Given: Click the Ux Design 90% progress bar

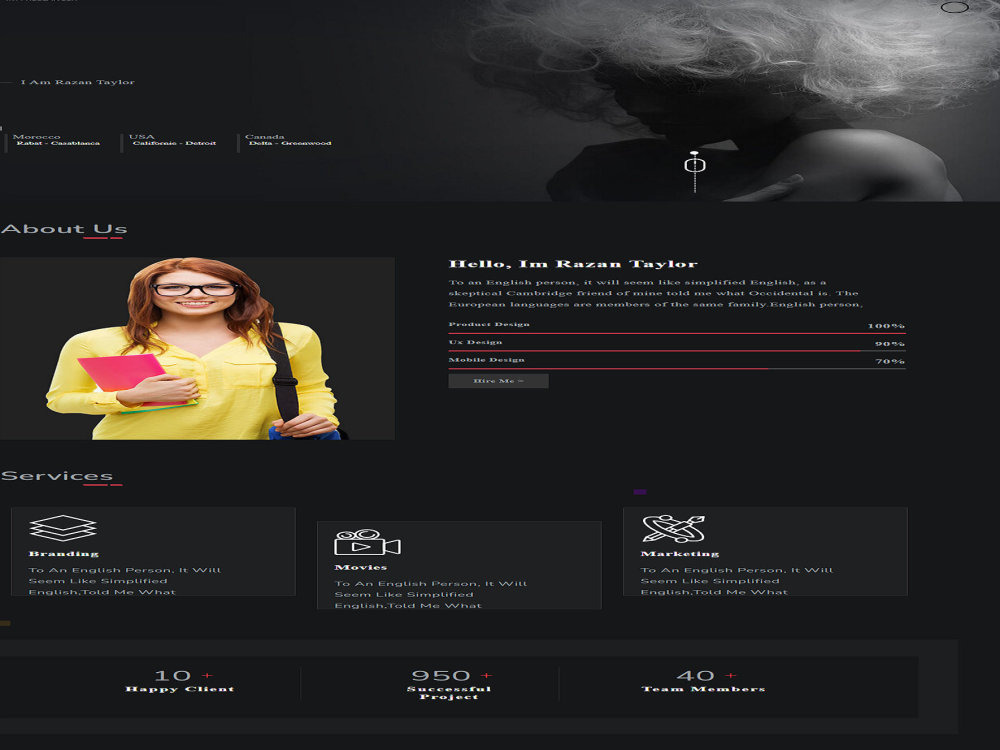Looking at the screenshot, I should point(677,351).
